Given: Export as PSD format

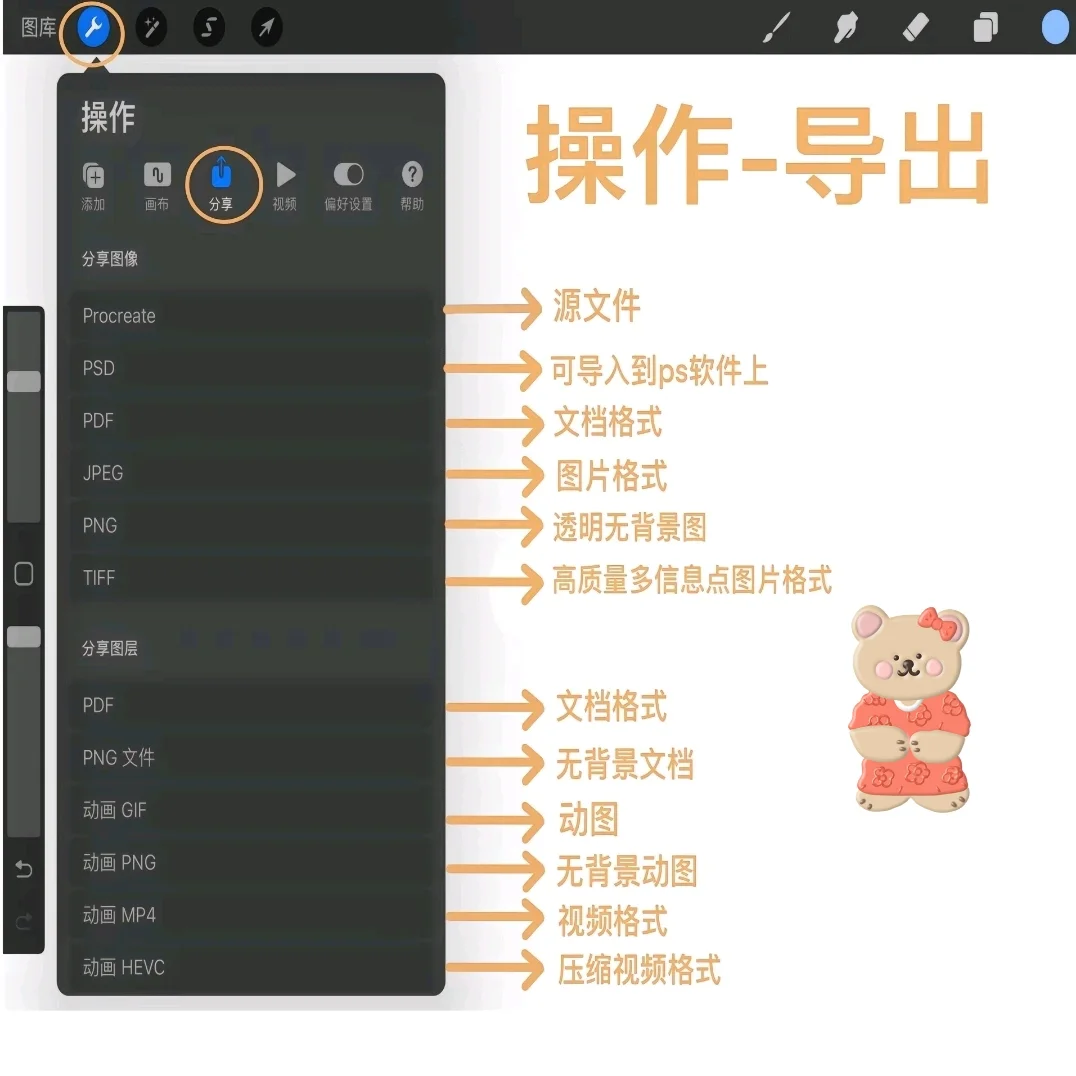Looking at the screenshot, I should [x=250, y=368].
